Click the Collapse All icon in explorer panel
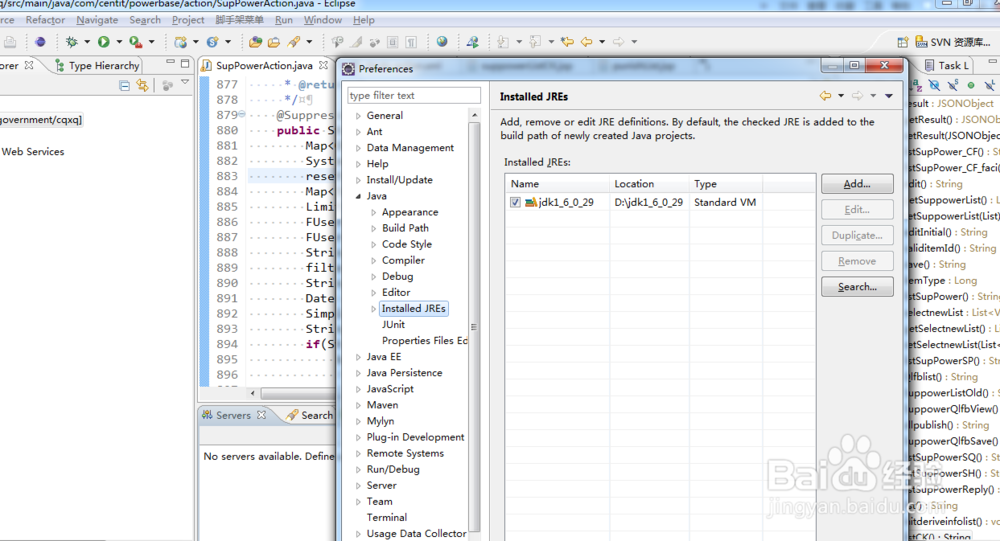1000x541 pixels. pos(124,85)
